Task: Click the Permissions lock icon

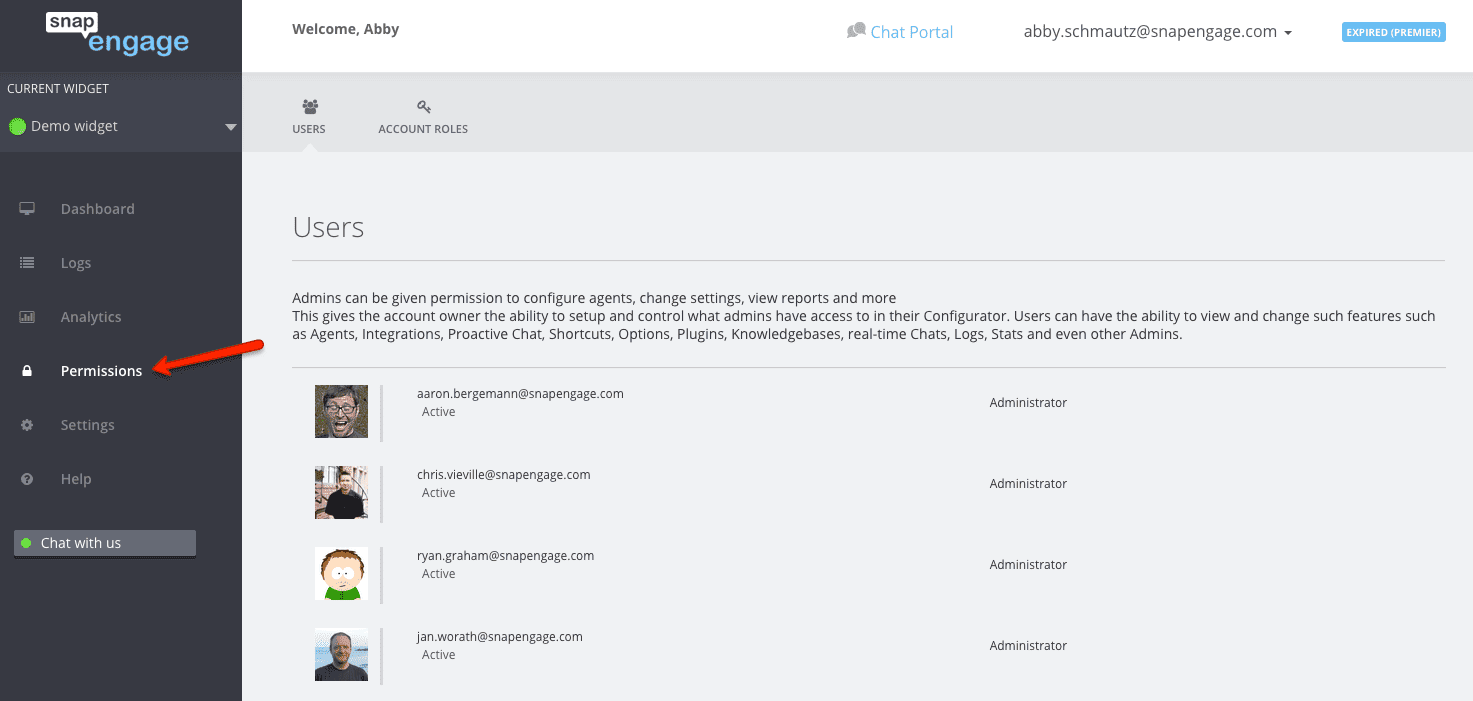Action: click(x=27, y=371)
